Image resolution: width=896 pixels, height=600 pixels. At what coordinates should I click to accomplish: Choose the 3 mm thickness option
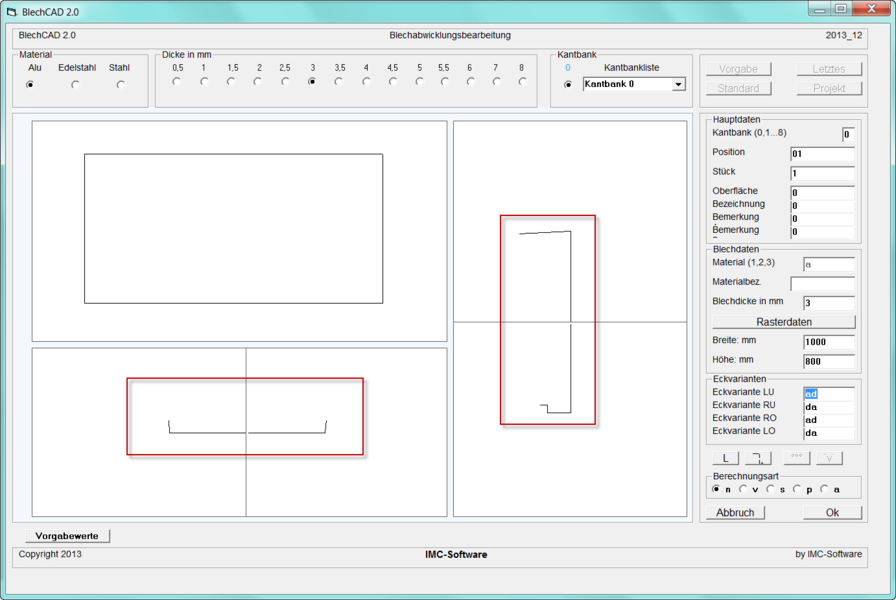tap(311, 82)
